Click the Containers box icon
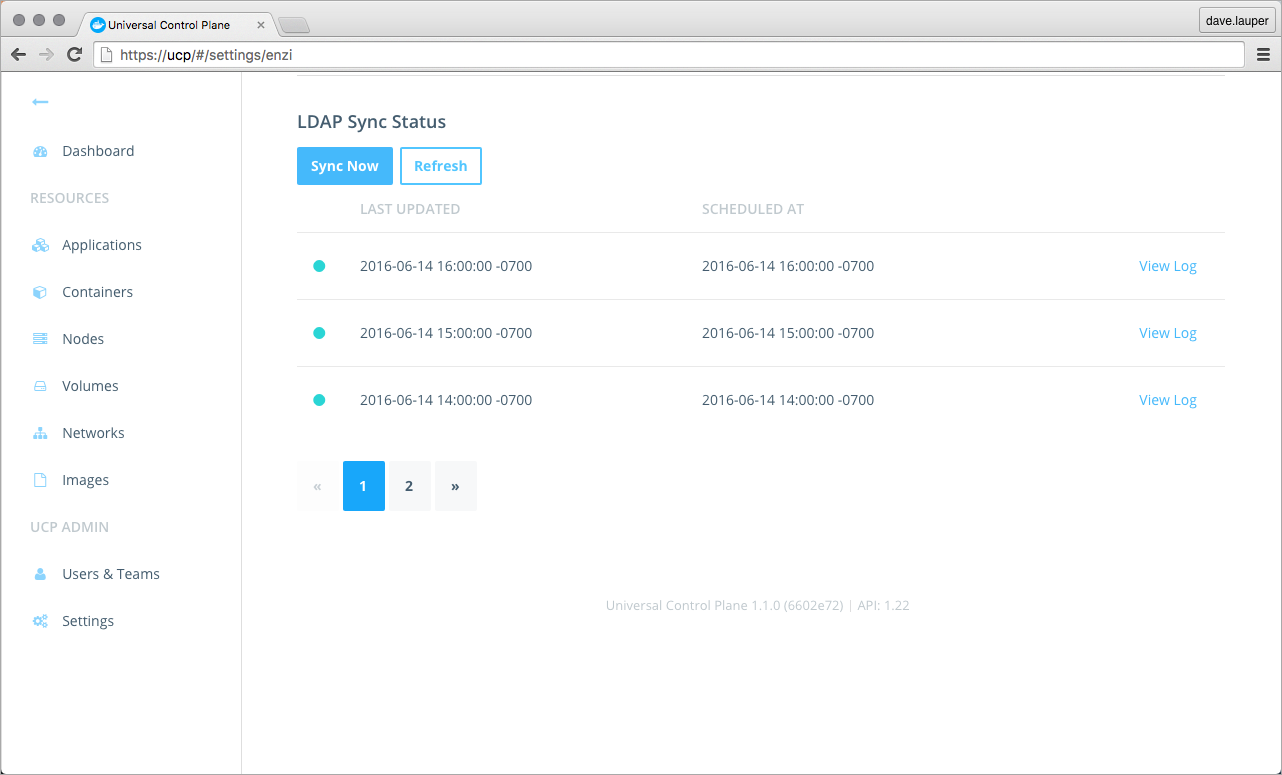This screenshot has width=1282, height=775. tap(40, 293)
